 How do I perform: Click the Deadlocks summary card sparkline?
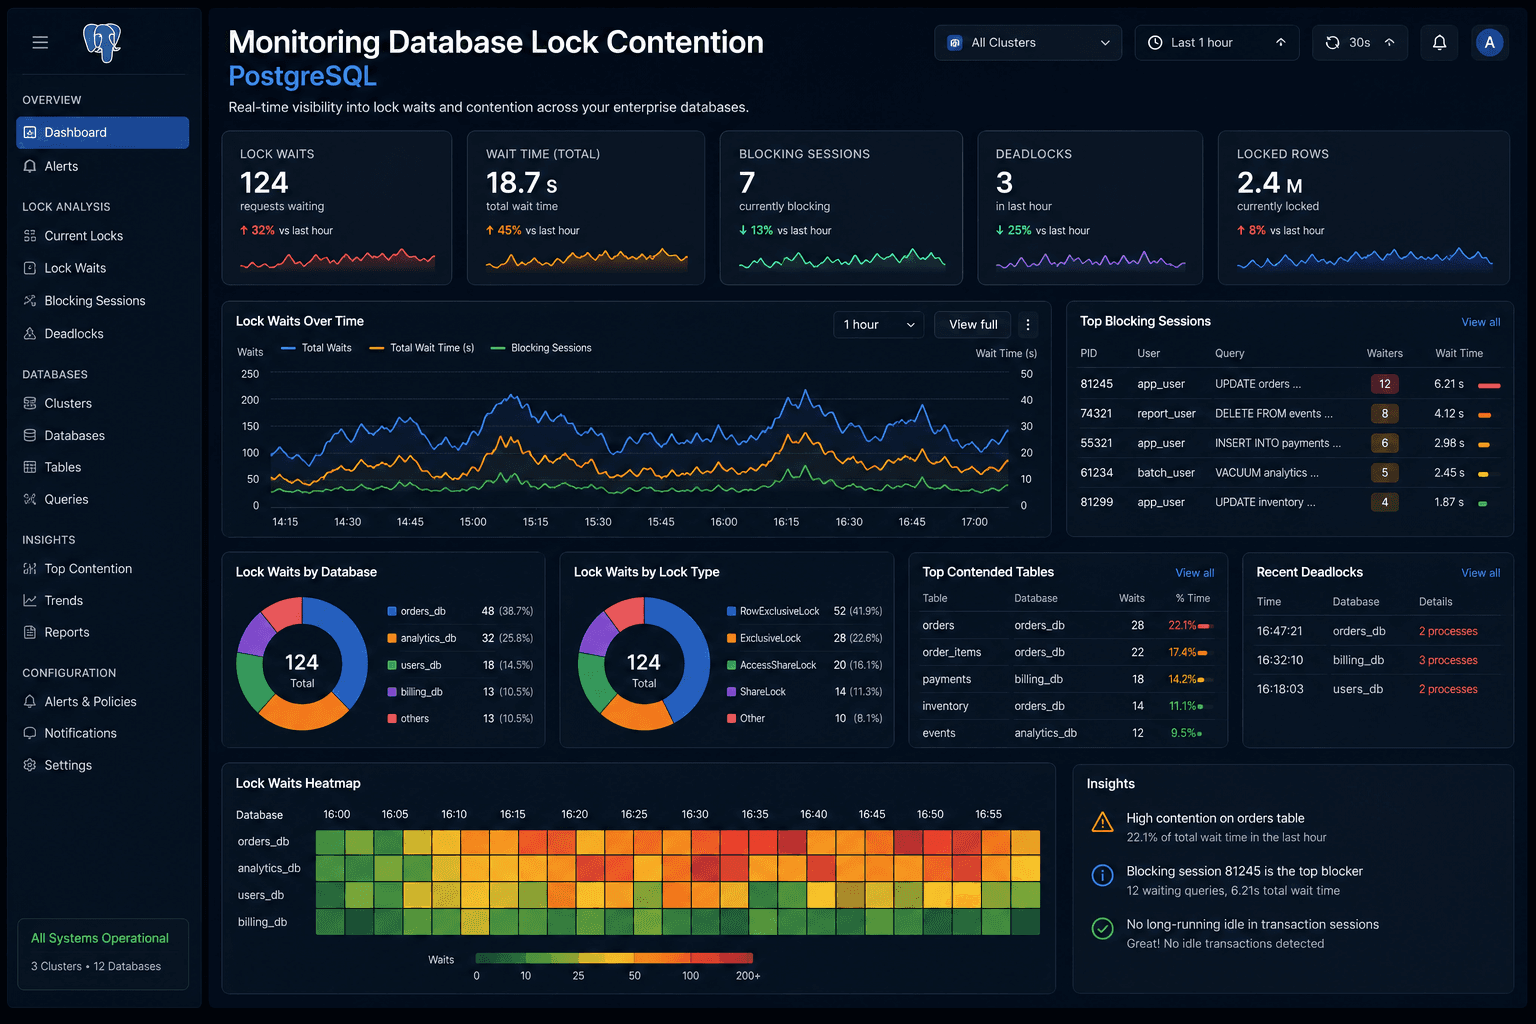click(x=1090, y=260)
